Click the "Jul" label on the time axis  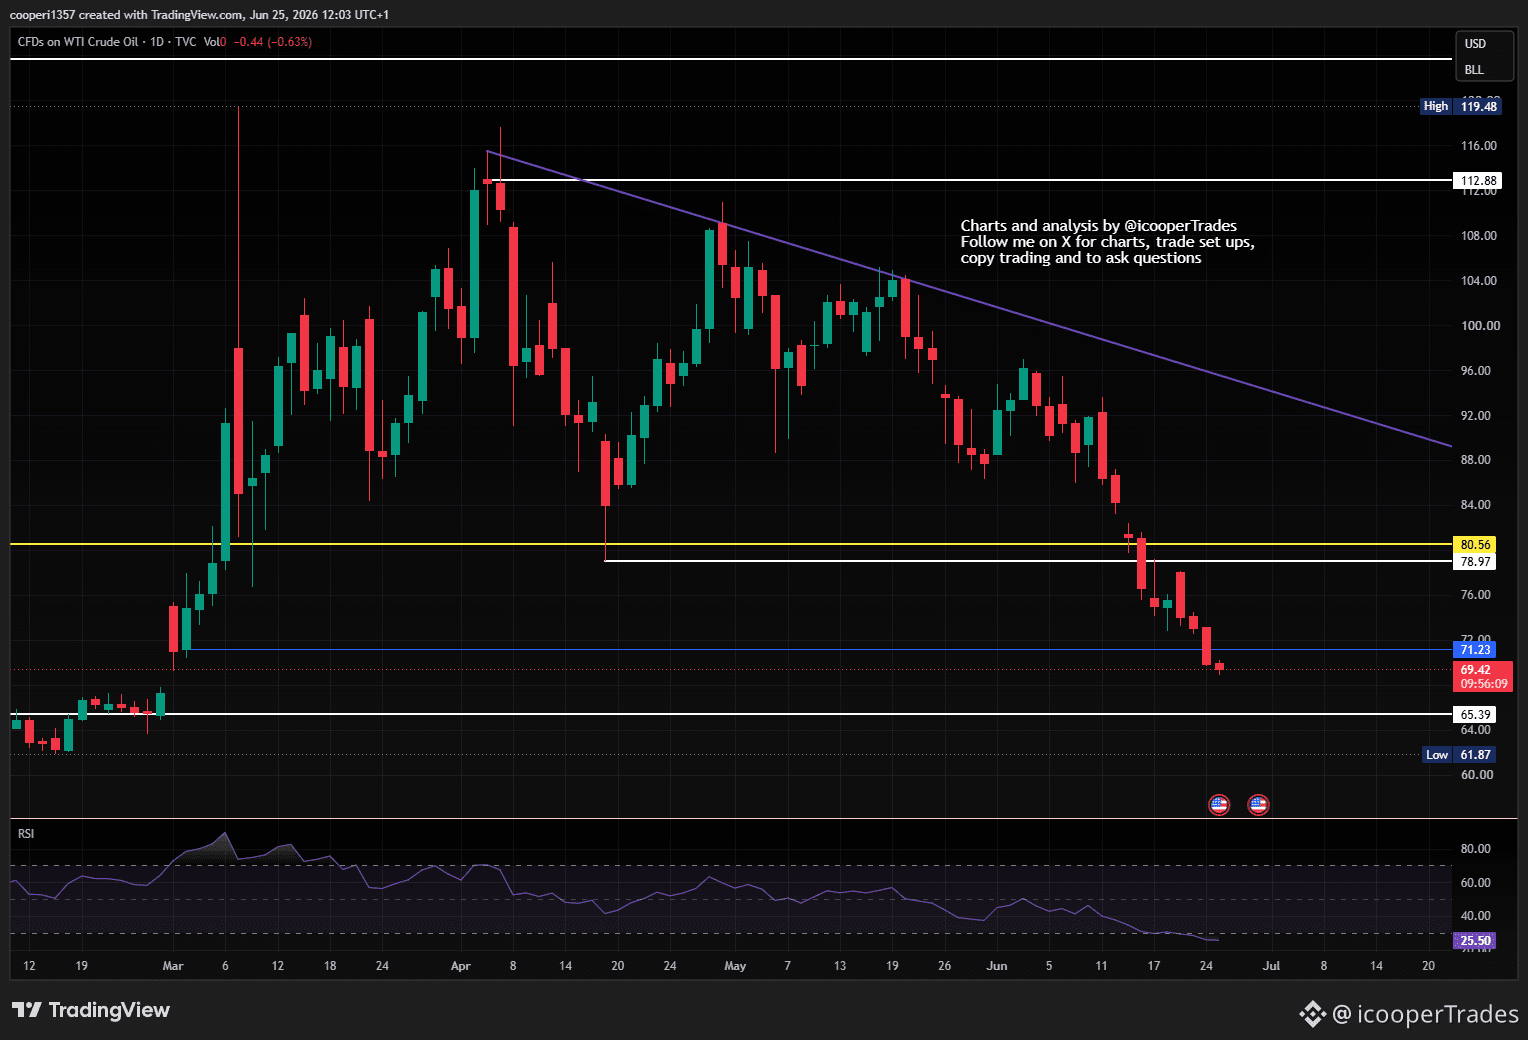coord(1272,966)
